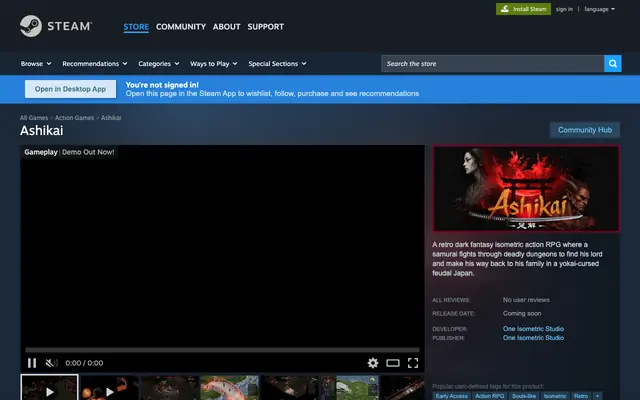
Task: Go to the SUPPORT page
Action: 265,27
